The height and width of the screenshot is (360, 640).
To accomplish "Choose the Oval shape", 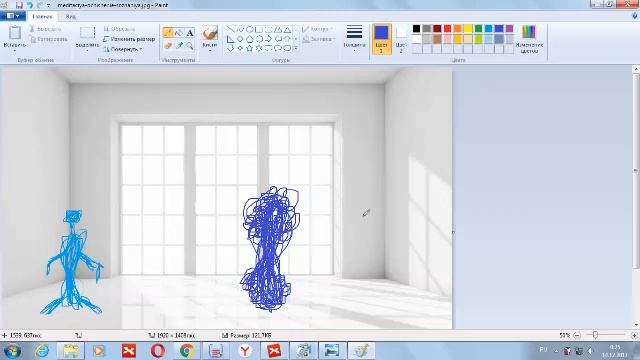I will (x=249, y=30).
